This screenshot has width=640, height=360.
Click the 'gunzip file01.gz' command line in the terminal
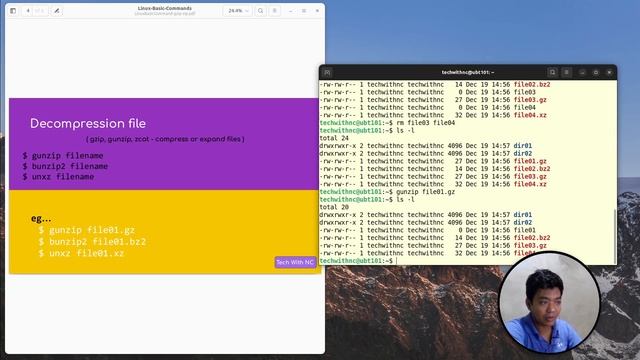(x=425, y=192)
